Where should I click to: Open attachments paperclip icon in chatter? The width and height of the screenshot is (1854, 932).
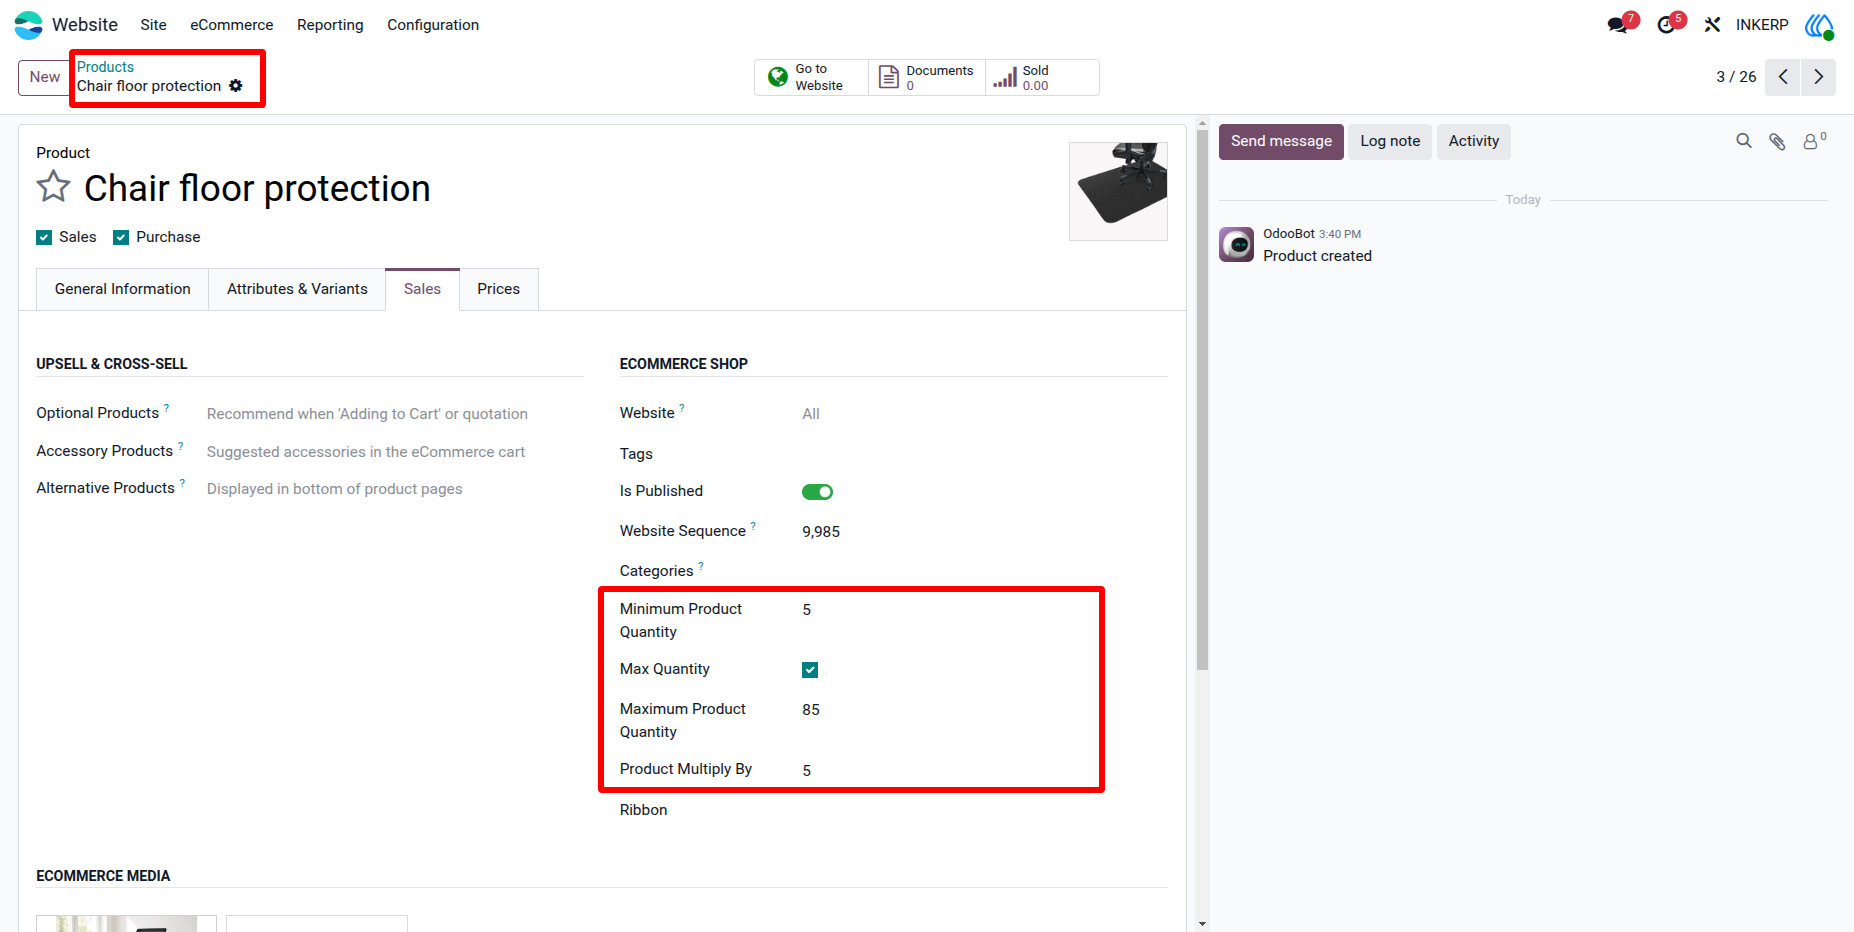(x=1777, y=141)
